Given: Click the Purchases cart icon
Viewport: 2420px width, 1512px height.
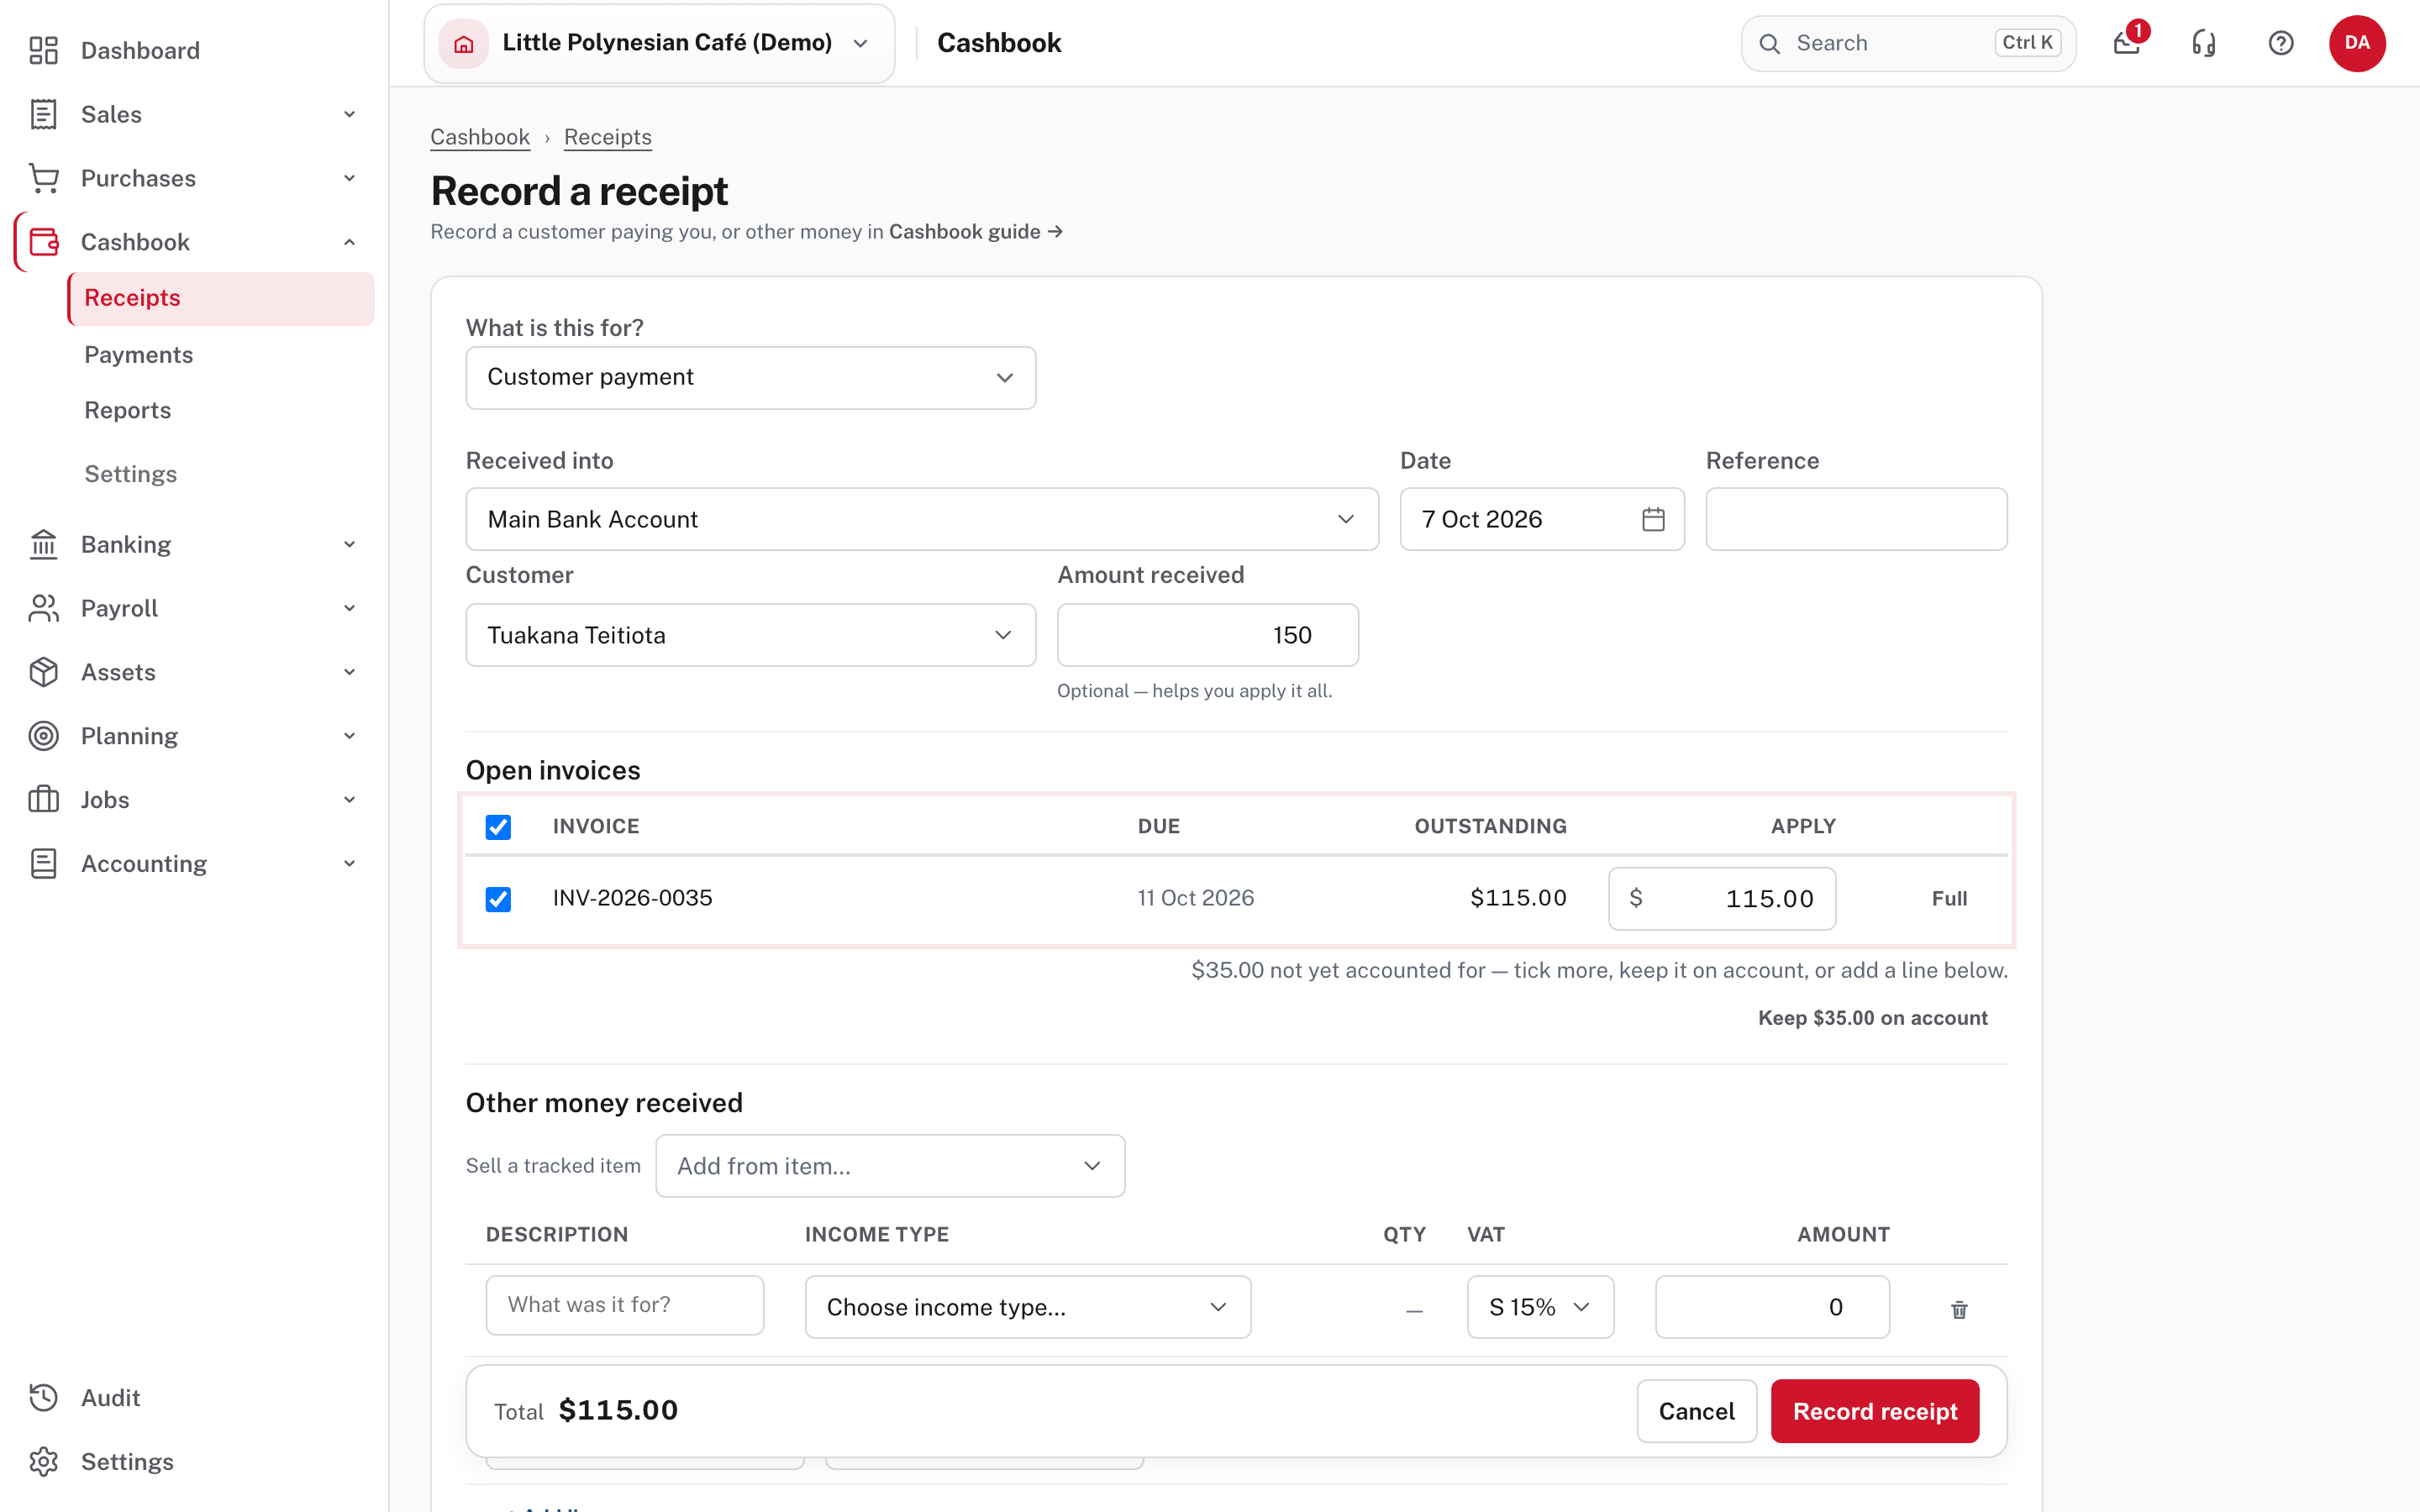Looking at the screenshot, I should (43, 178).
